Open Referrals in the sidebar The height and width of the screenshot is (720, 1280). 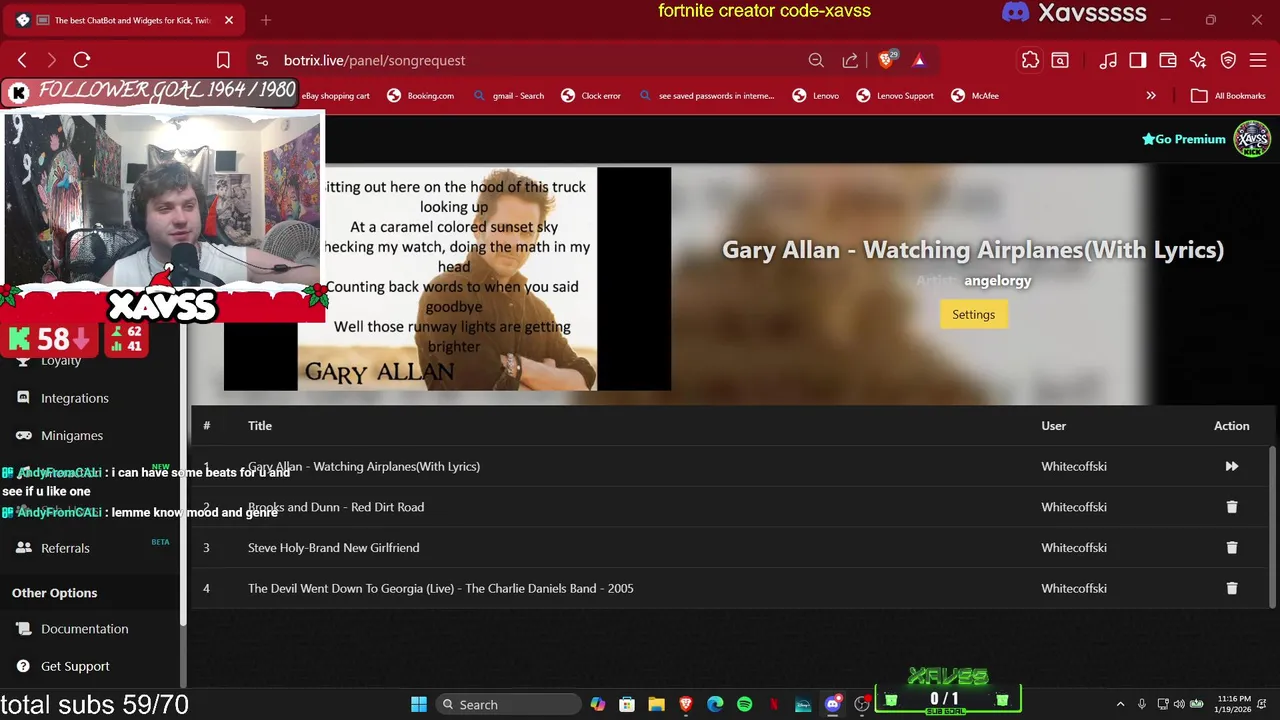coord(65,548)
